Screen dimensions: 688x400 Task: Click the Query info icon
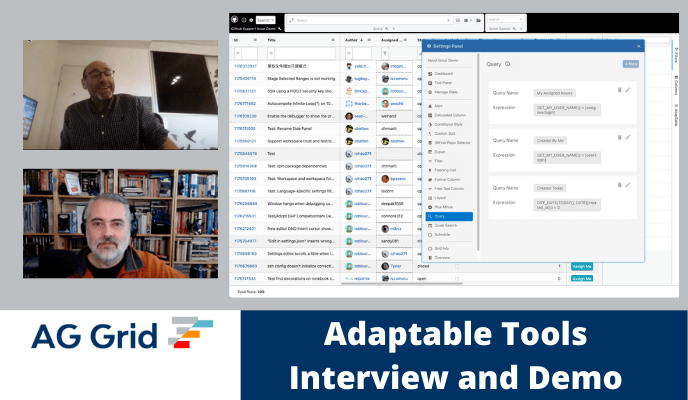pos(508,64)
